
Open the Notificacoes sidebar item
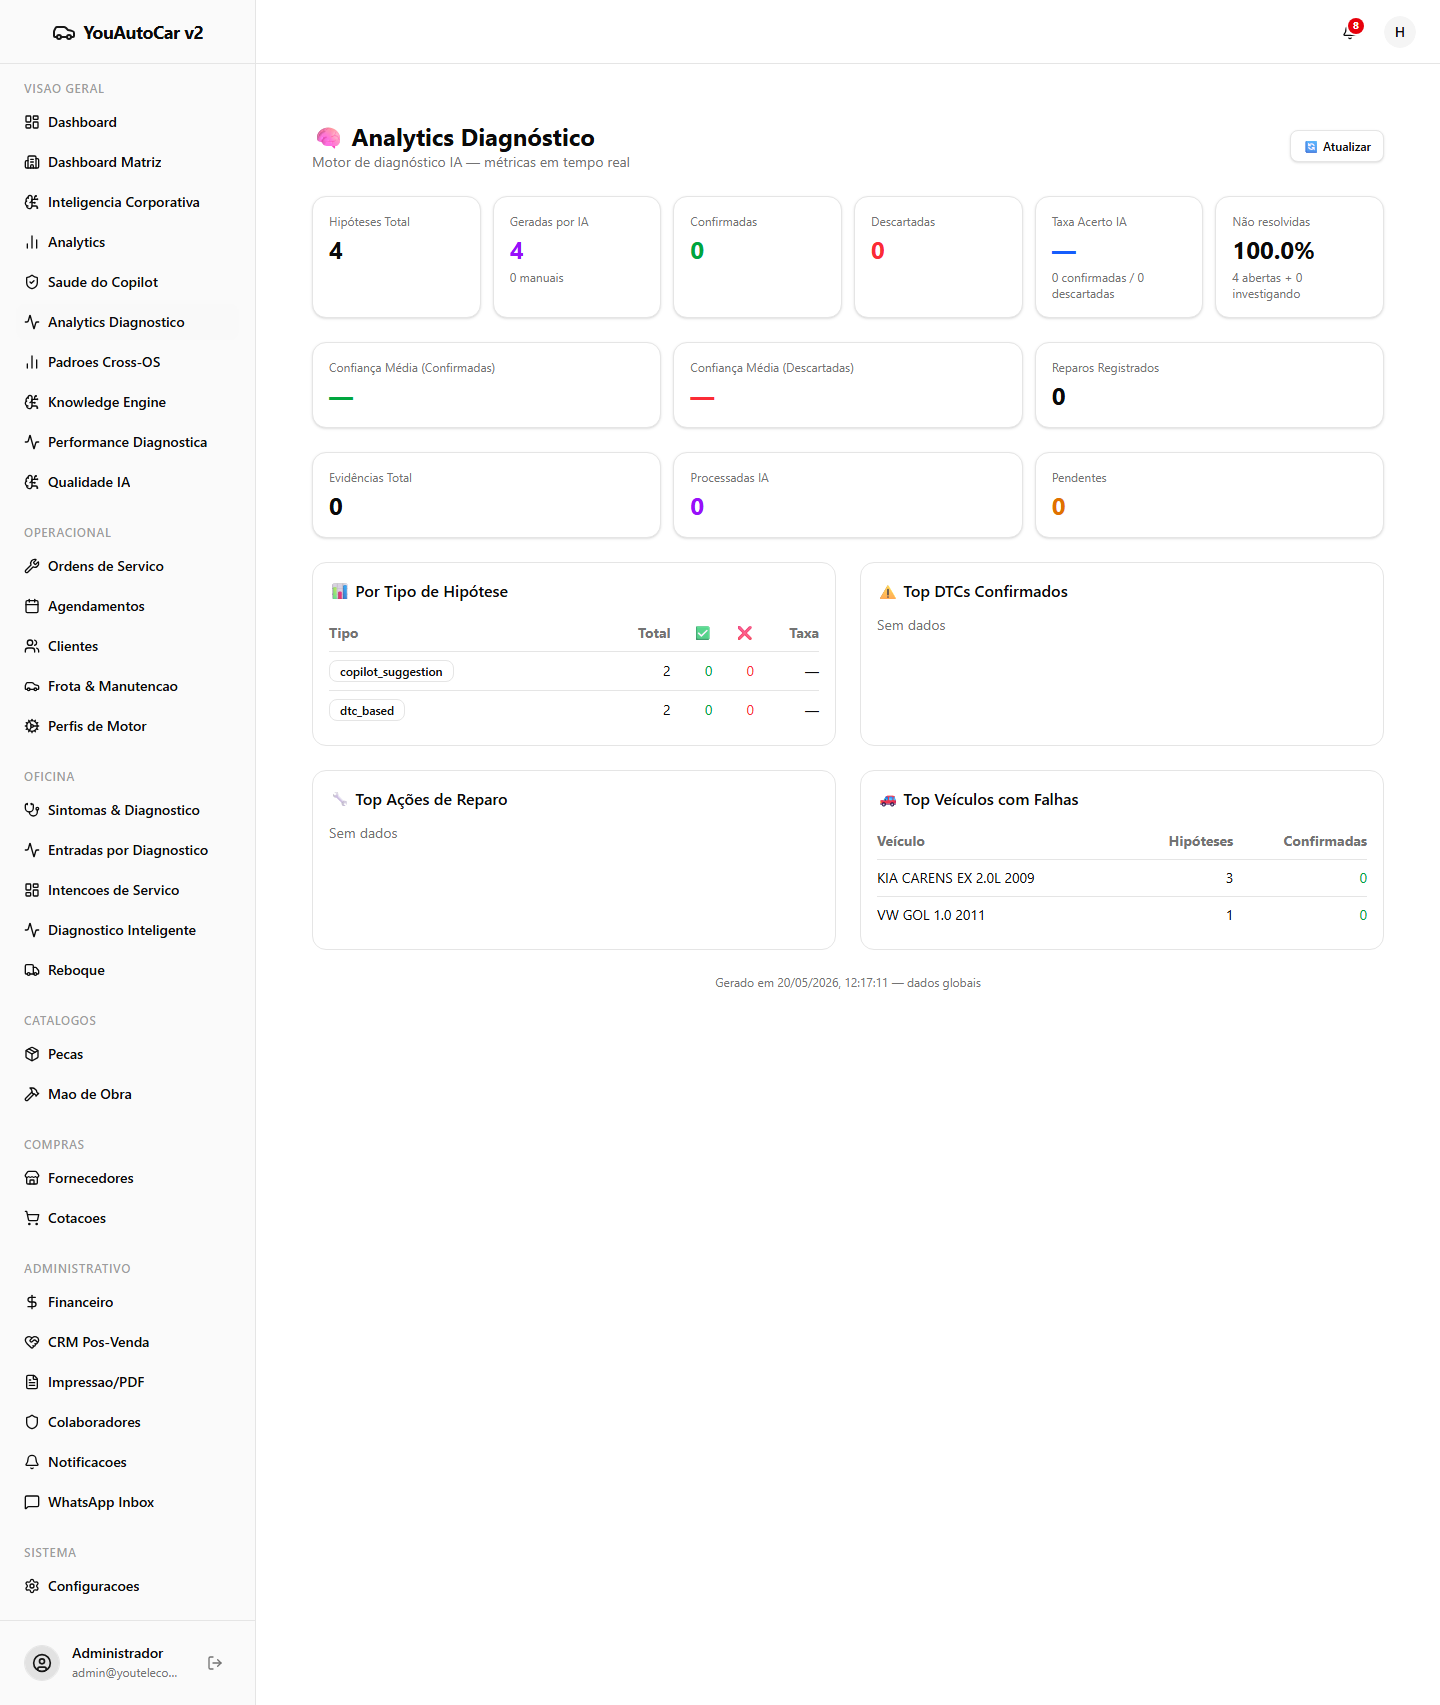(127, 1462)
